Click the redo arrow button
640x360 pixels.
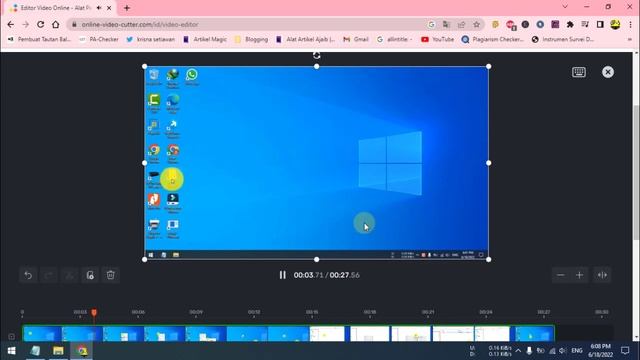(49, 275)
